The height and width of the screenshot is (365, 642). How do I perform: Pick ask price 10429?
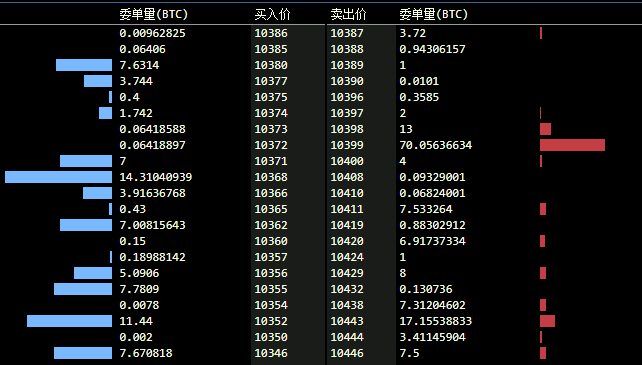[x=347, y=273]
